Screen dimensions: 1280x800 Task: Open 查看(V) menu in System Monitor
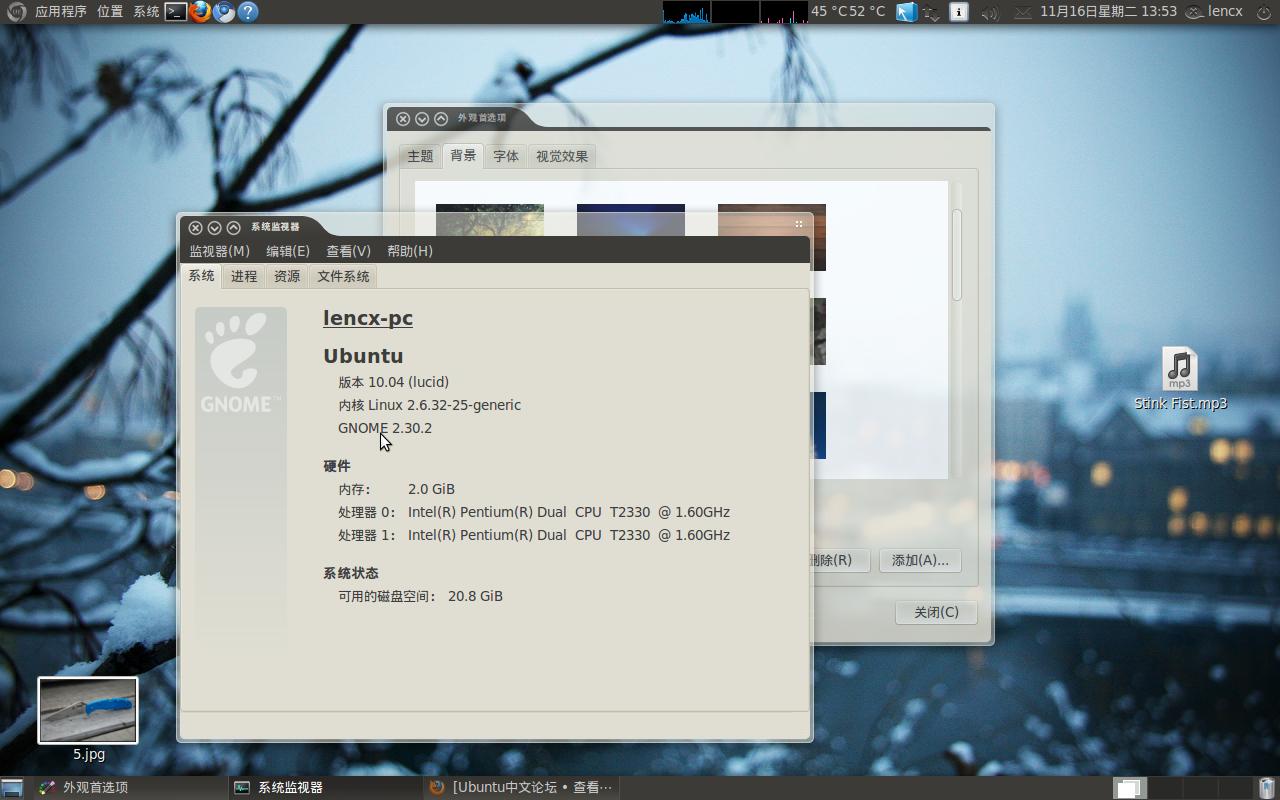pyautogui.click(x=348, y=251)
